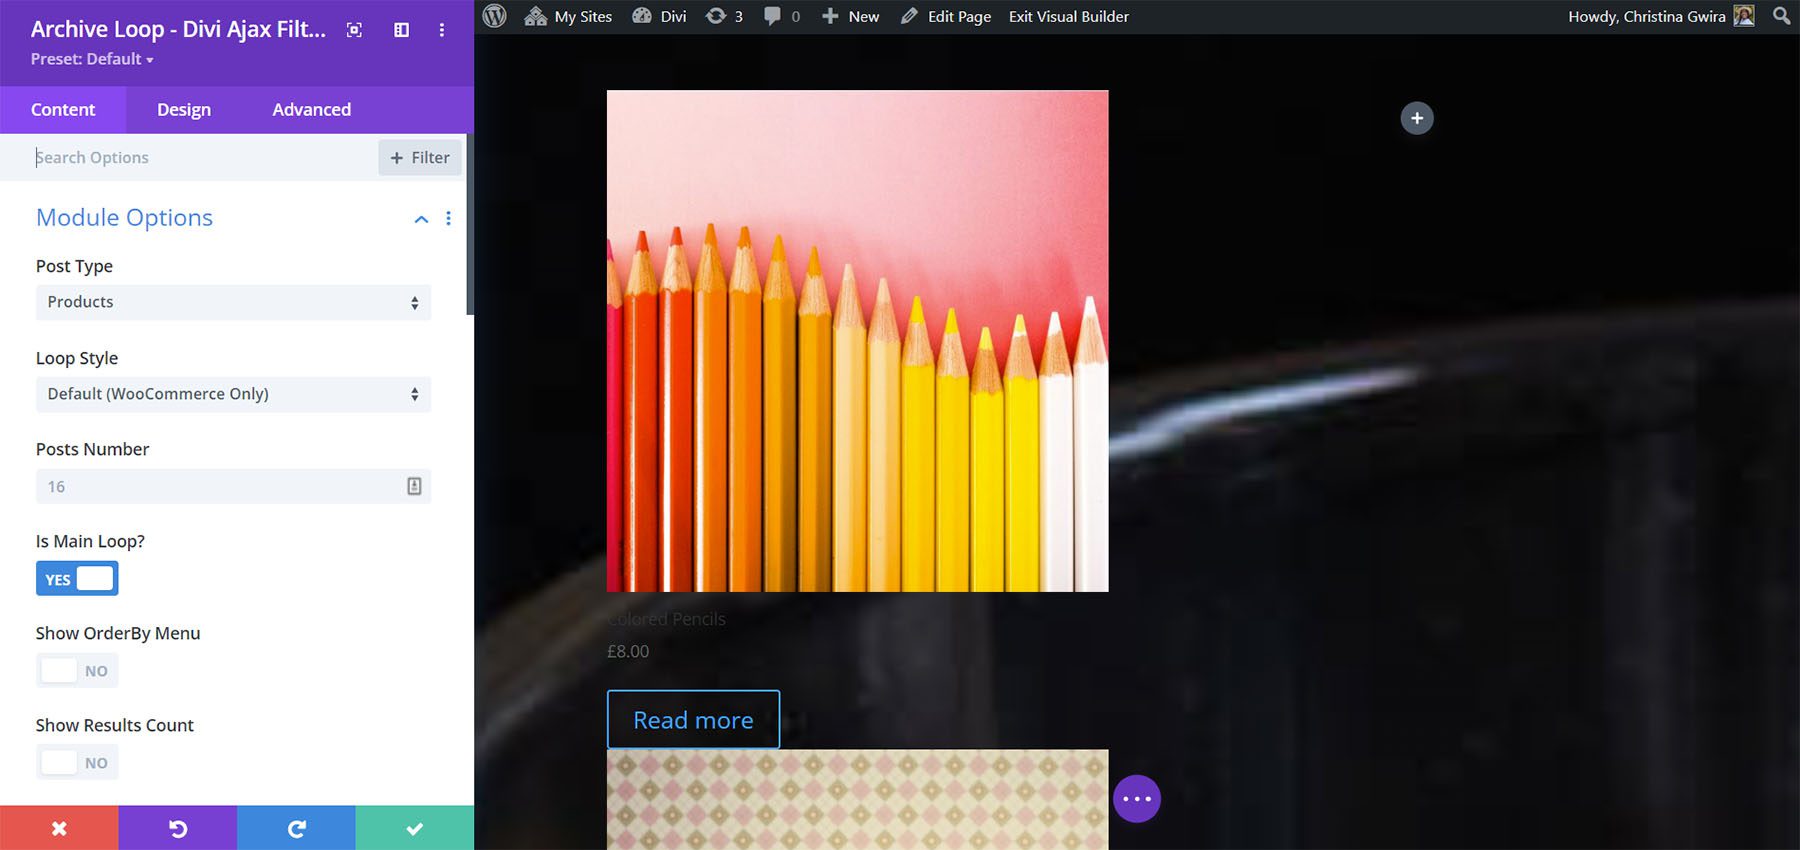
Task: Click the purple undo arrow button
Action: 178,828
